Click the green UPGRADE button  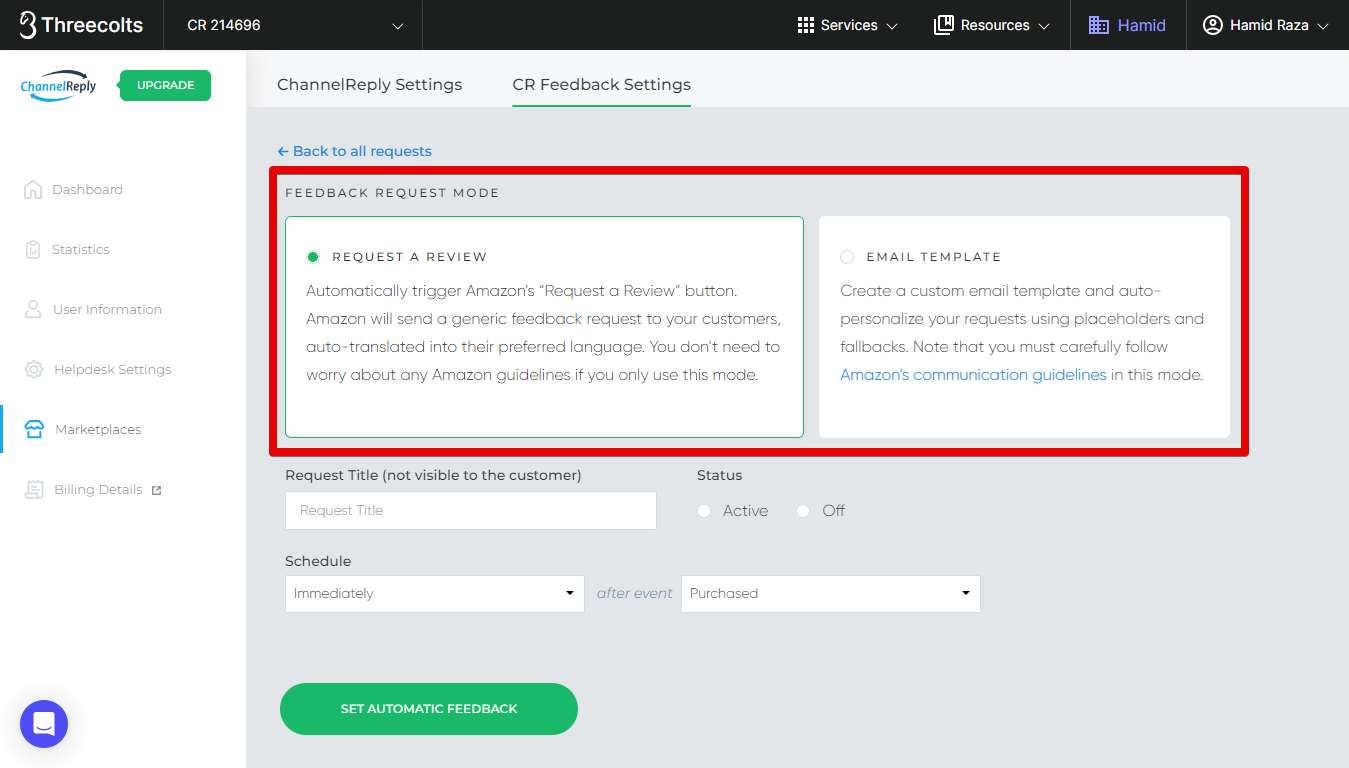tap(165, 86)
